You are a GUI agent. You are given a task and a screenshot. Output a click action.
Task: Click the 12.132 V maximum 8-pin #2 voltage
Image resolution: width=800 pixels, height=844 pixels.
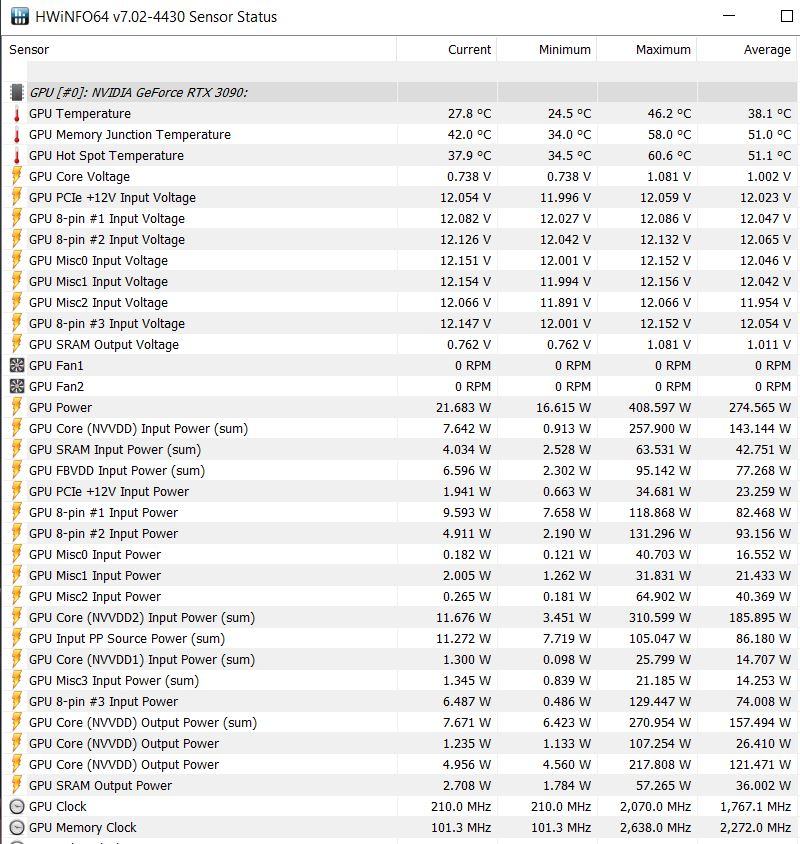[x=665, y=240]
